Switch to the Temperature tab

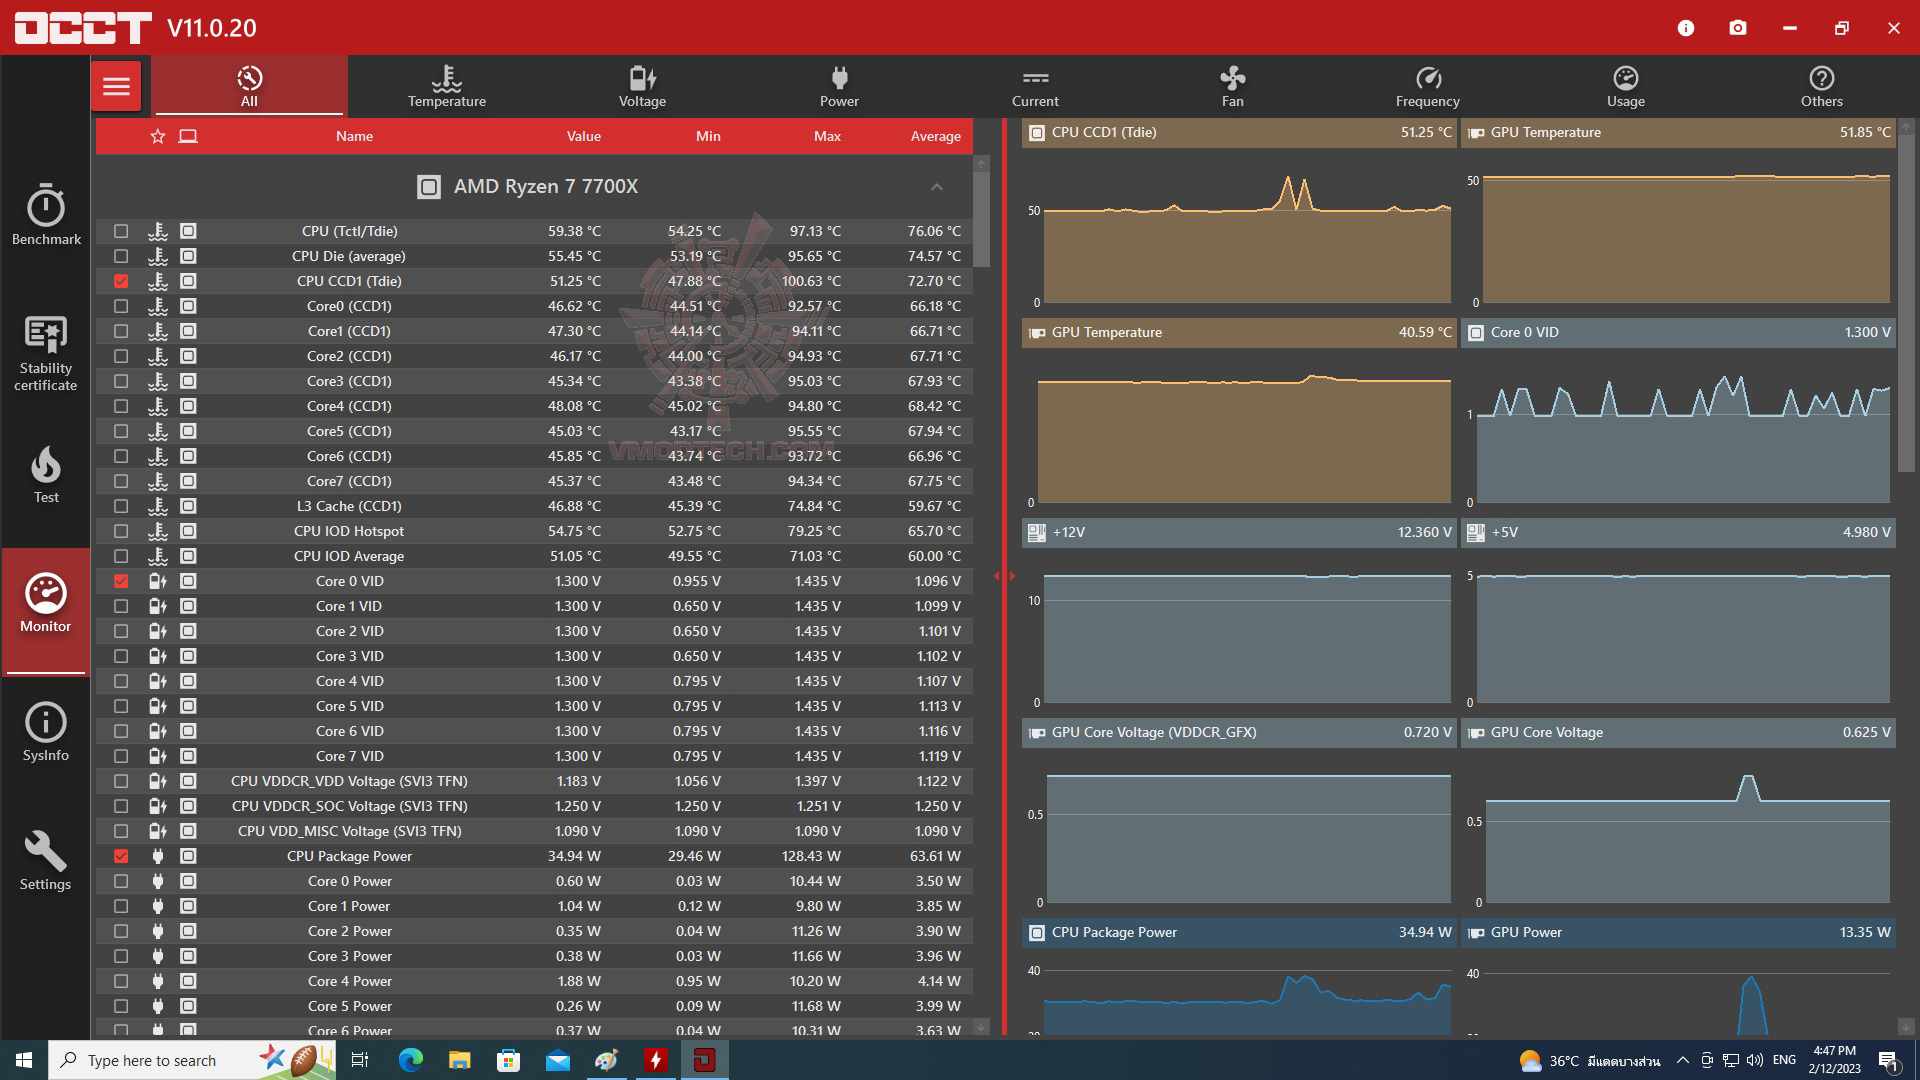tap(446, 86)
